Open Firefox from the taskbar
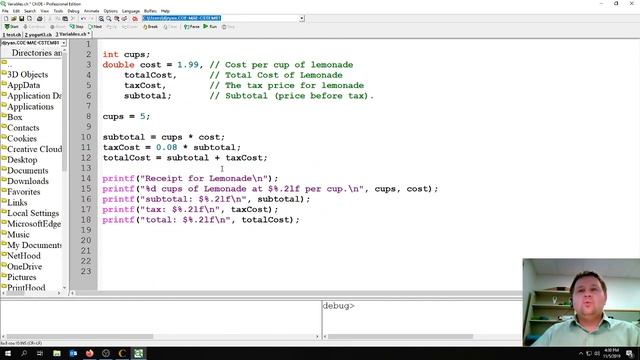640x360 pixels. tap(89, 353)
